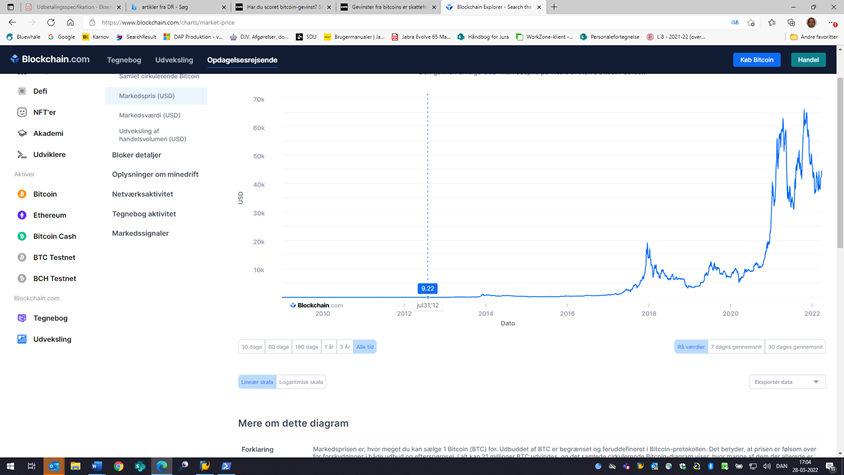This screenshot has height=475, width=844.
Task: Expand the Bloker detaljer section
Action: [136, 155]
